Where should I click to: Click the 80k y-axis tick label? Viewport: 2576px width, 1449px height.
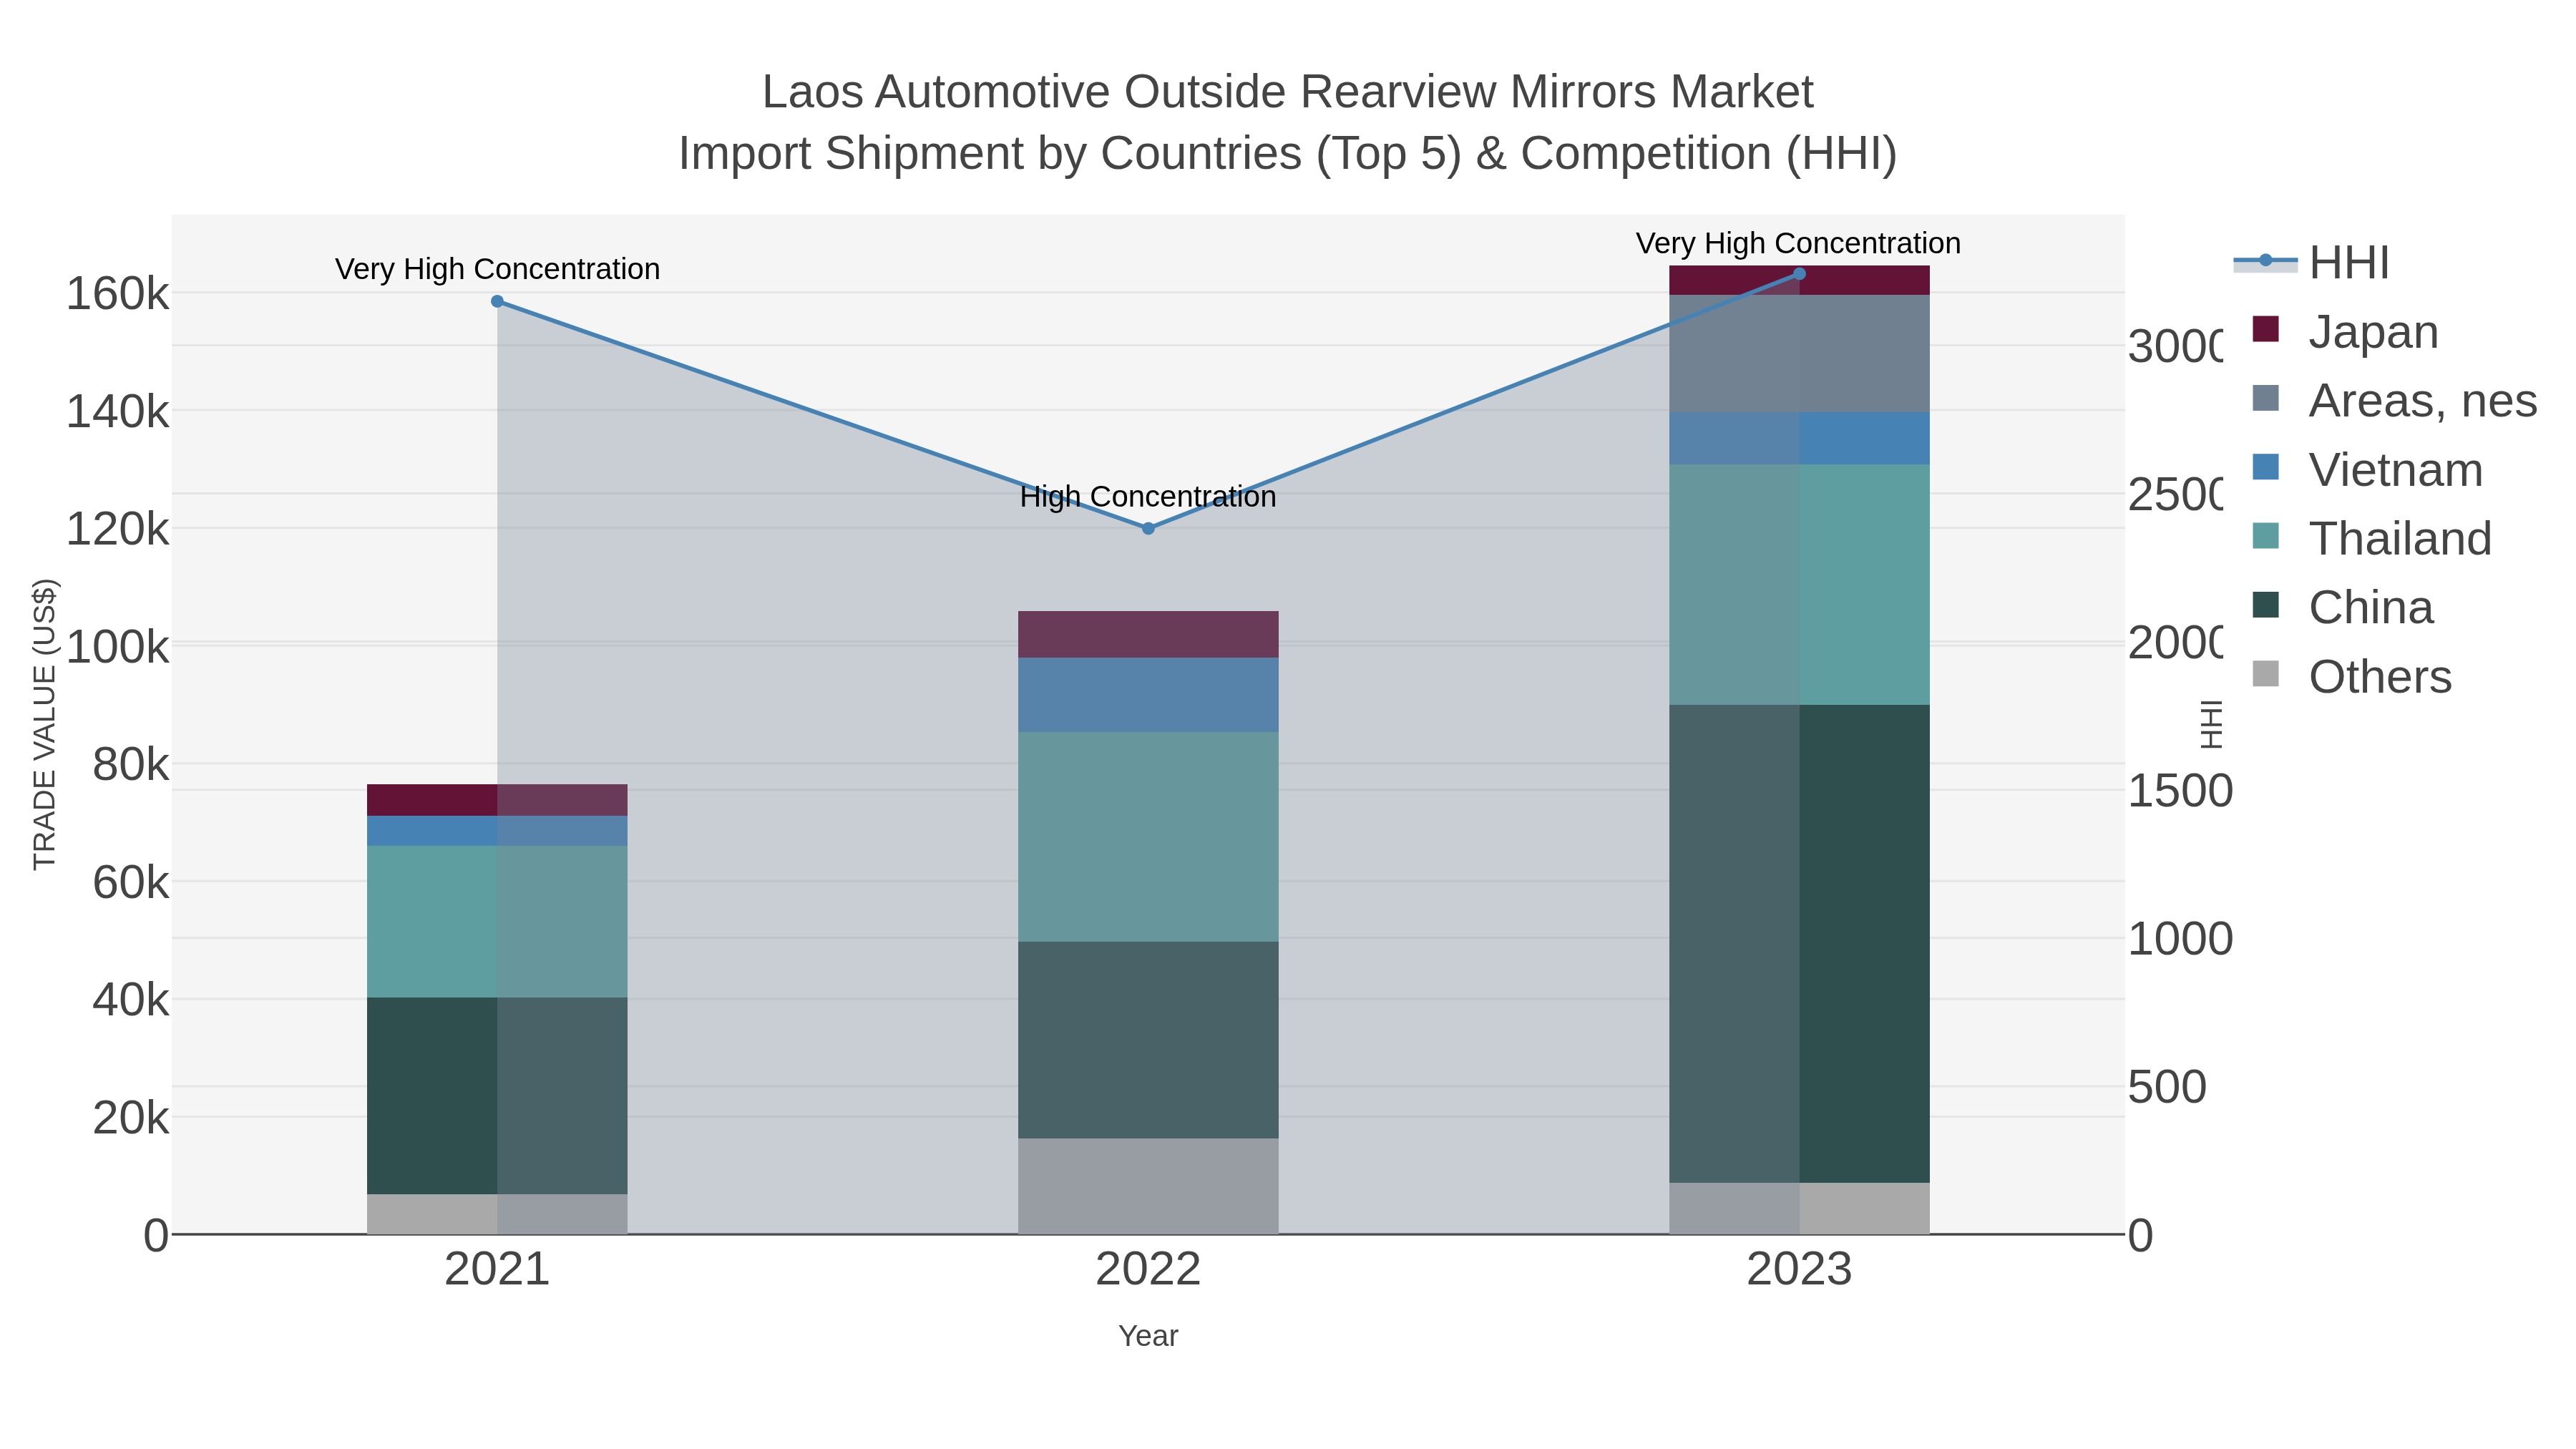coord(131,765)
